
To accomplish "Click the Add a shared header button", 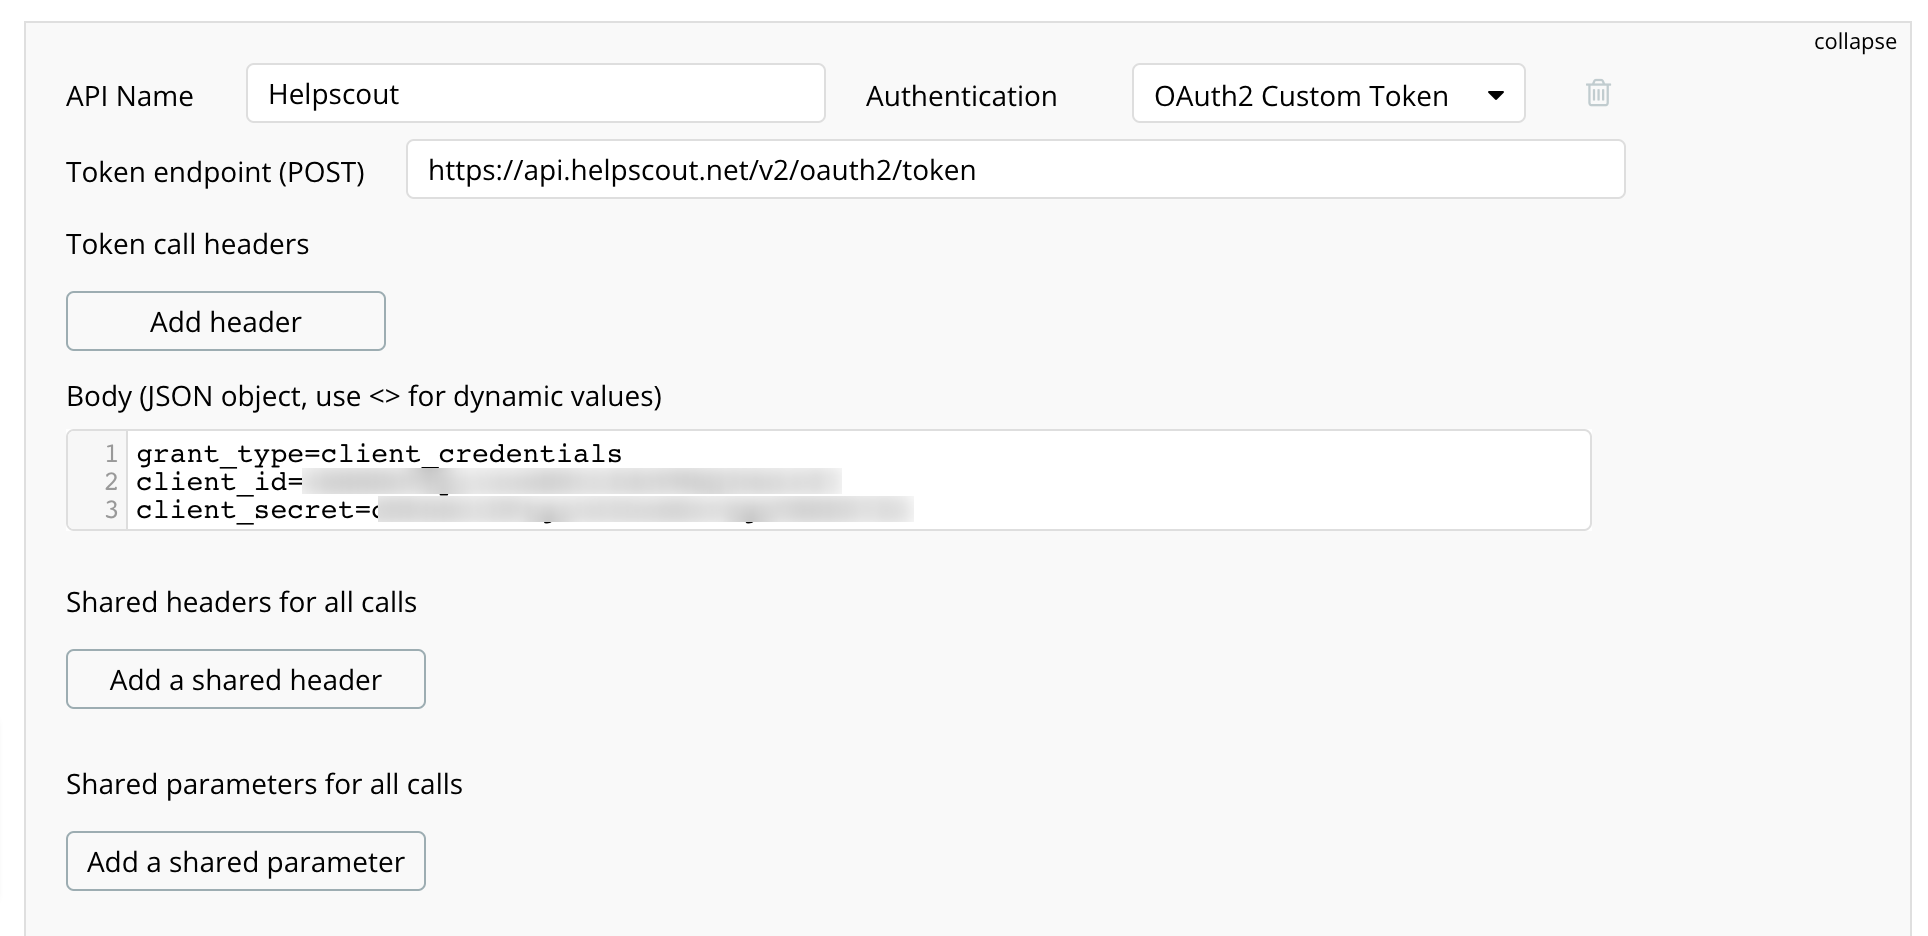I will tap(246, 679).
